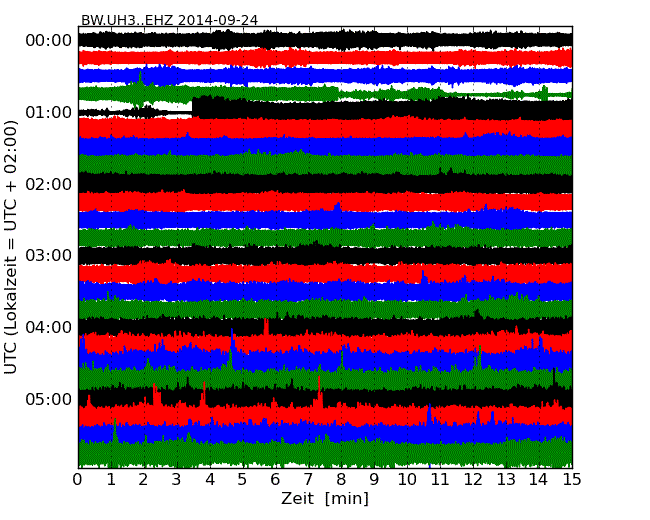The width and height of the screenshot is (650, 520).
Task: Click x-axis tick label 15
Action: click(x=572, y=480)
